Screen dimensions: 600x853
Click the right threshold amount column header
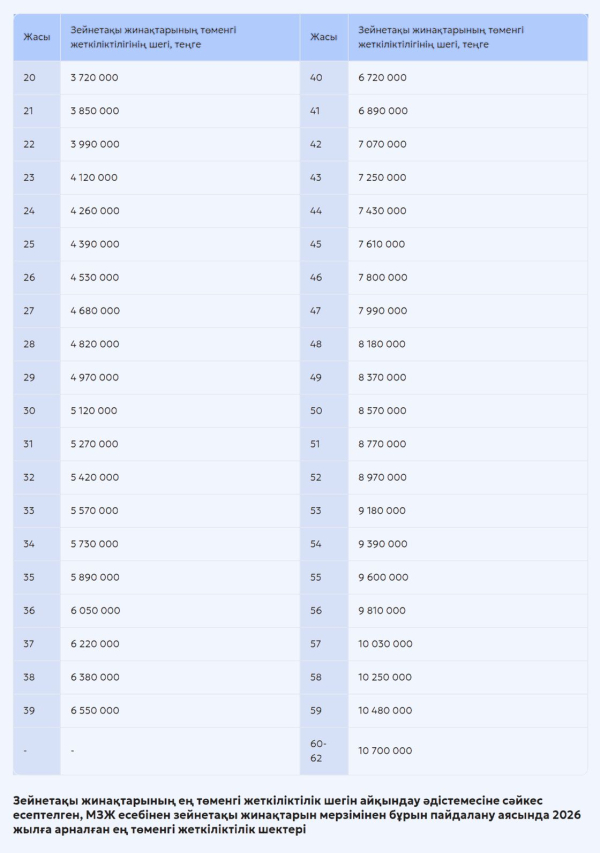pyautogui.click(x=440, y=37)
